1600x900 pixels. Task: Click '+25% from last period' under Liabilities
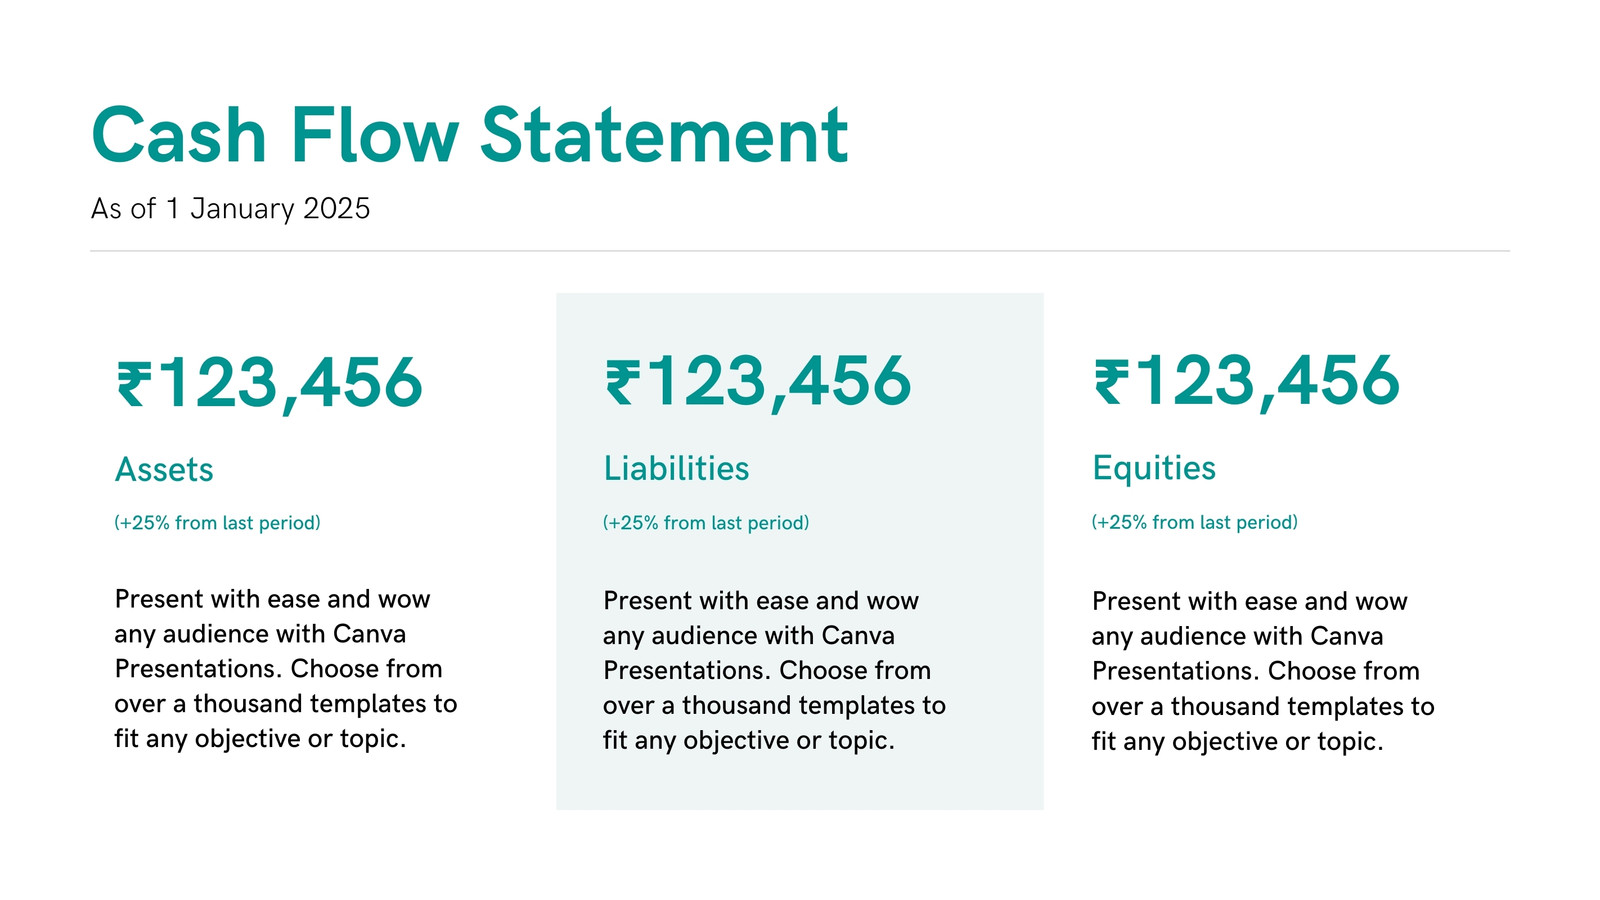coord(706,523)
